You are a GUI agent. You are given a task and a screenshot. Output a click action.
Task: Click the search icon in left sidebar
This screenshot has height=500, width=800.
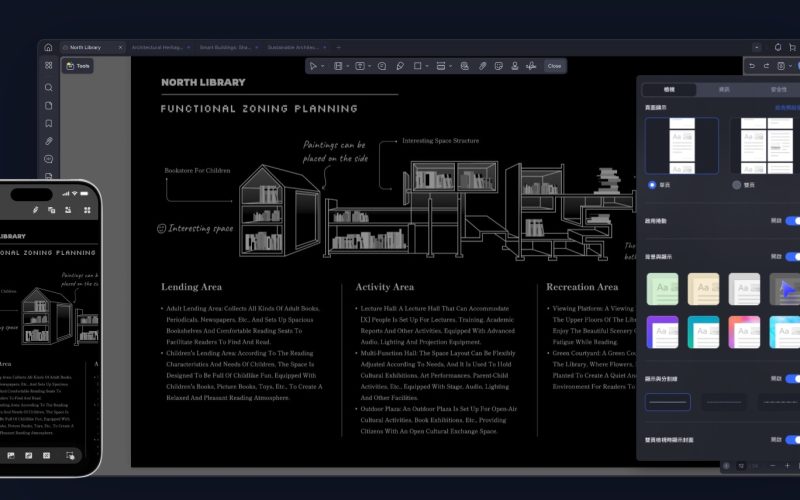(x=48, y=87)
